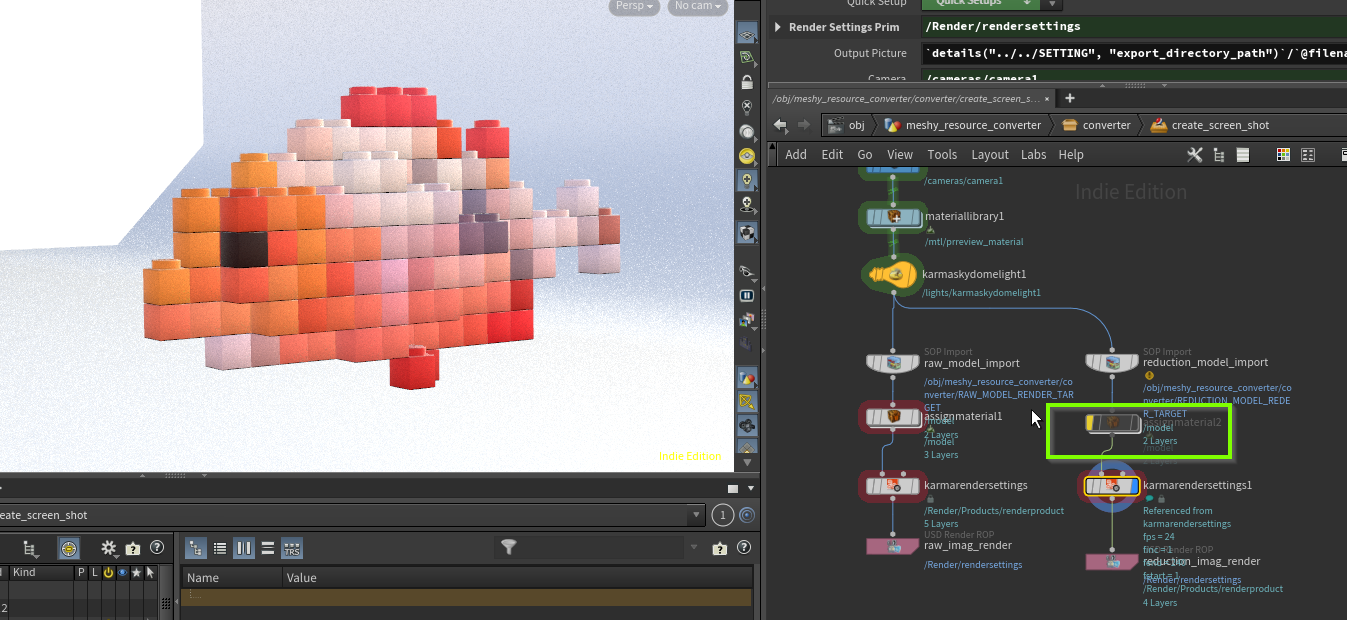Open the Quick Setups dropdown arrow

click(x=1051, y=4)
